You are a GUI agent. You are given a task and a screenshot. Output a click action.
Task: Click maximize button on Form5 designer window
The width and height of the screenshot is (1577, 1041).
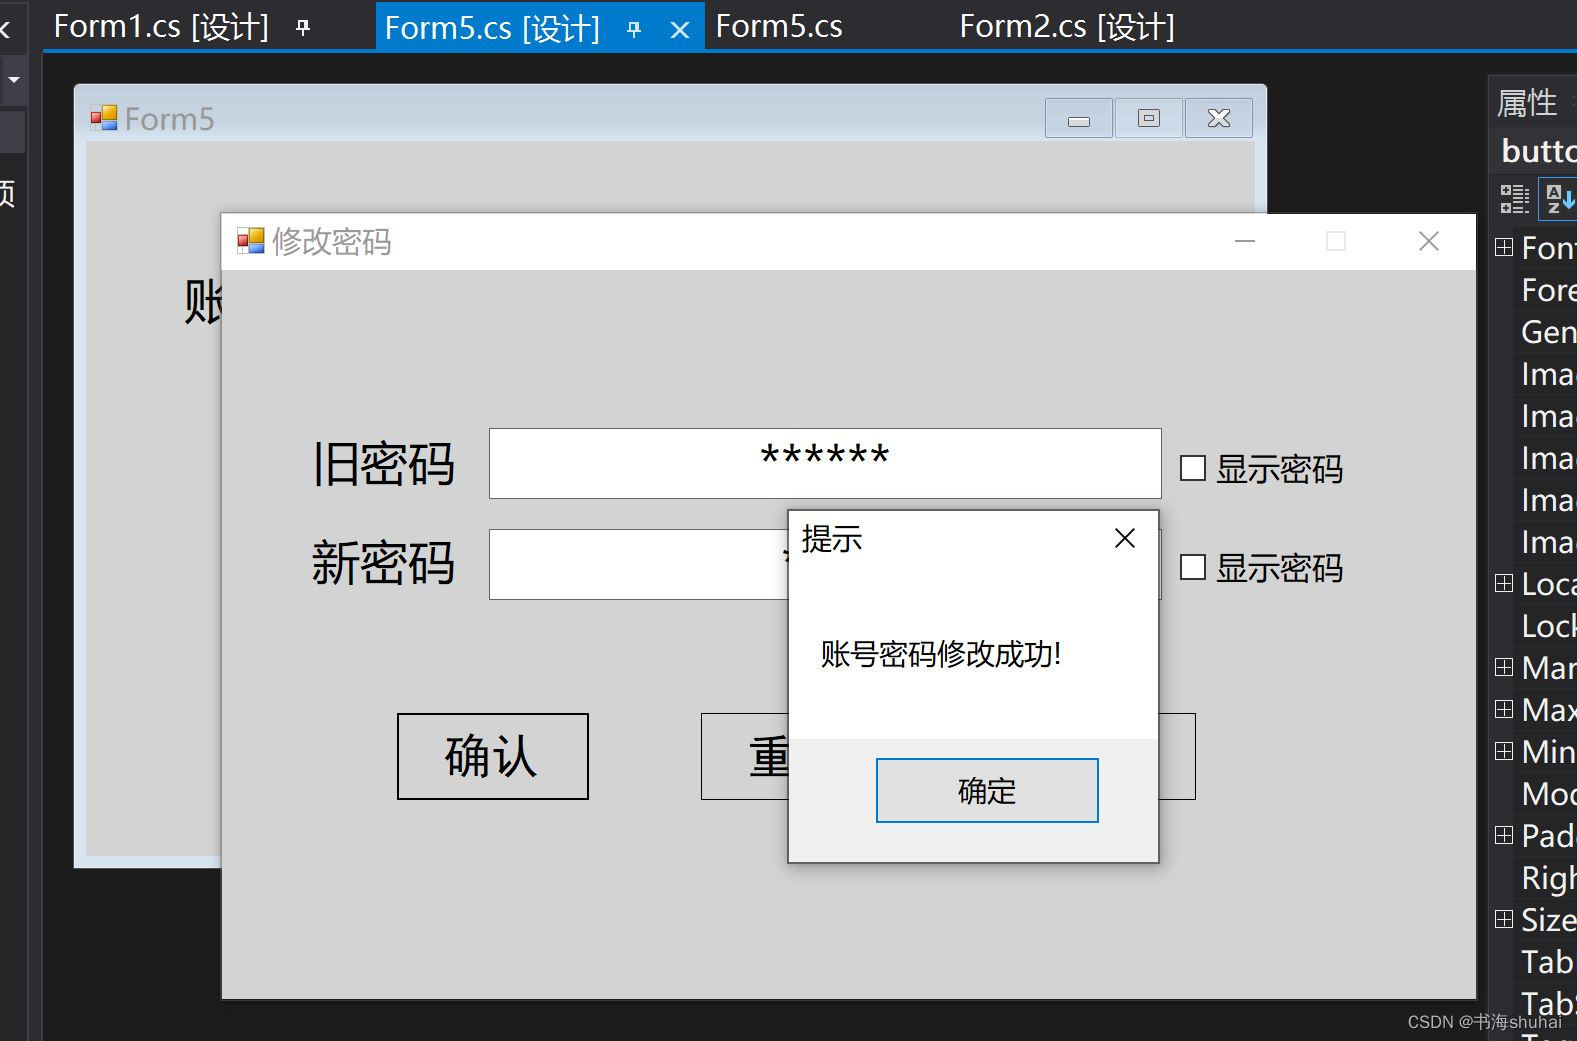point(1149,118)
